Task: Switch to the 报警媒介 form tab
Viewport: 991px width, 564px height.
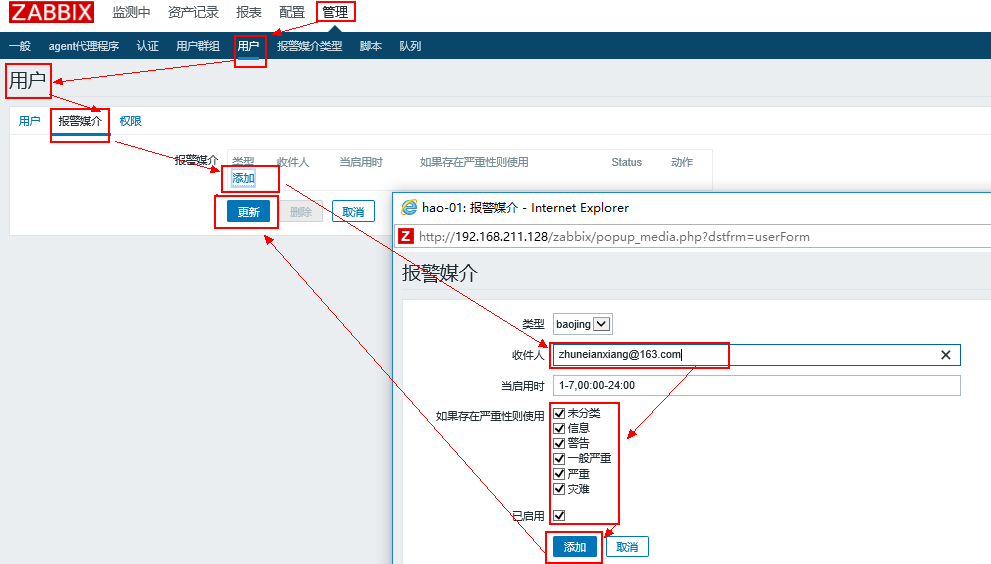Action: click(x=80, y=121)
